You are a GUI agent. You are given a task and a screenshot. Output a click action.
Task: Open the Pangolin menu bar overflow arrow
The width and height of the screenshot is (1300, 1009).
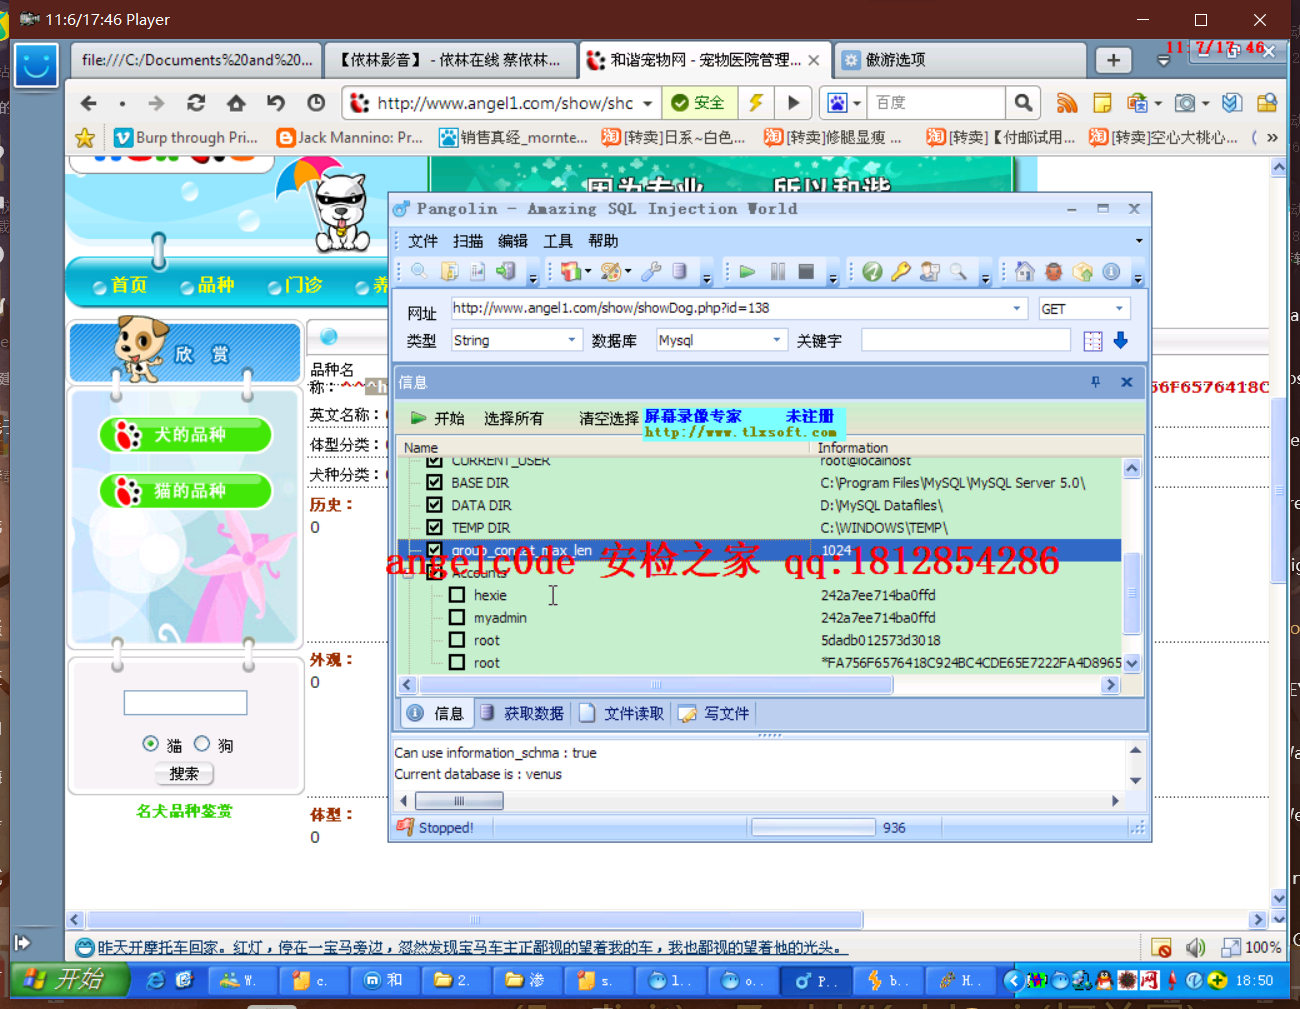(x=1138, y=241)
